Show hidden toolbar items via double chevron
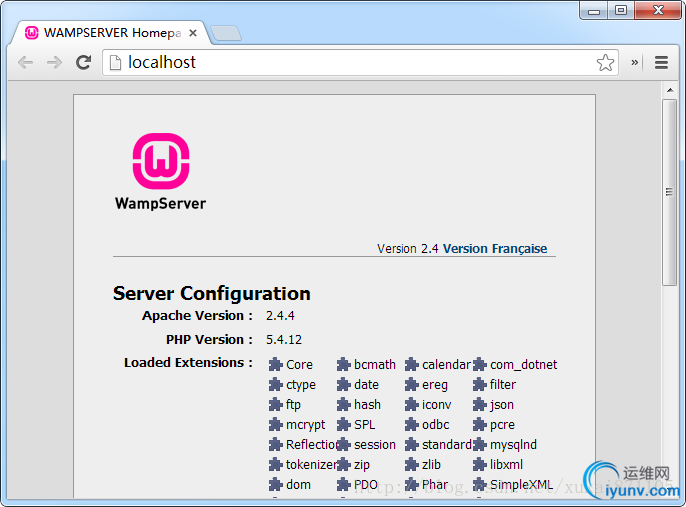This screenshot has height=507, width=686. click(634, 63)
